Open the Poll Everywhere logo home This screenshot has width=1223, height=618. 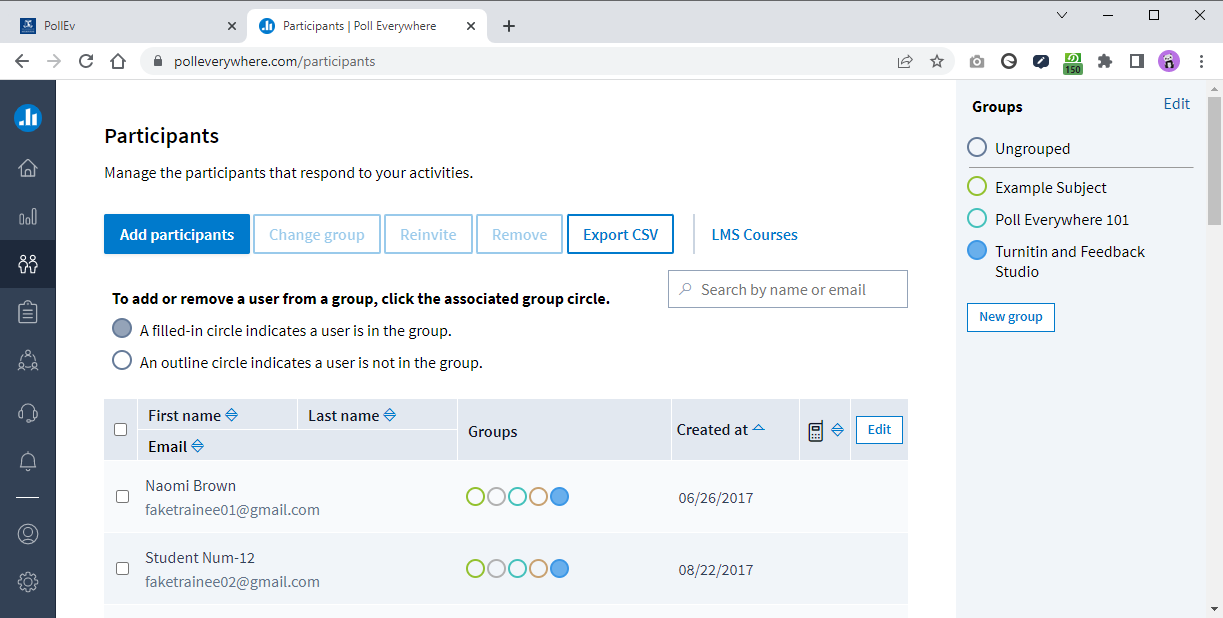28,117
